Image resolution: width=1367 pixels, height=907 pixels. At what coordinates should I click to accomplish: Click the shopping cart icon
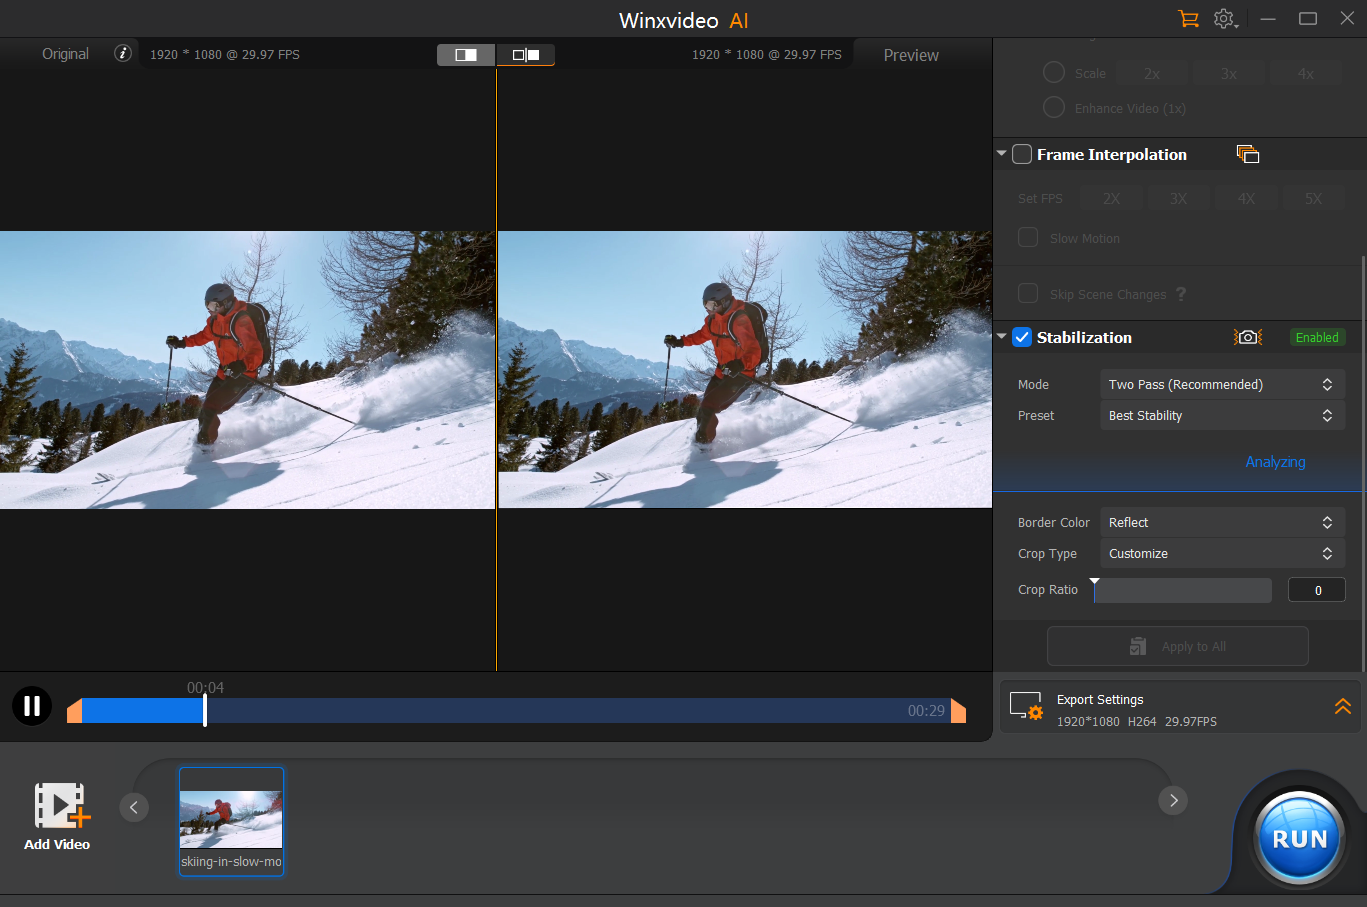pos(1188,19)
